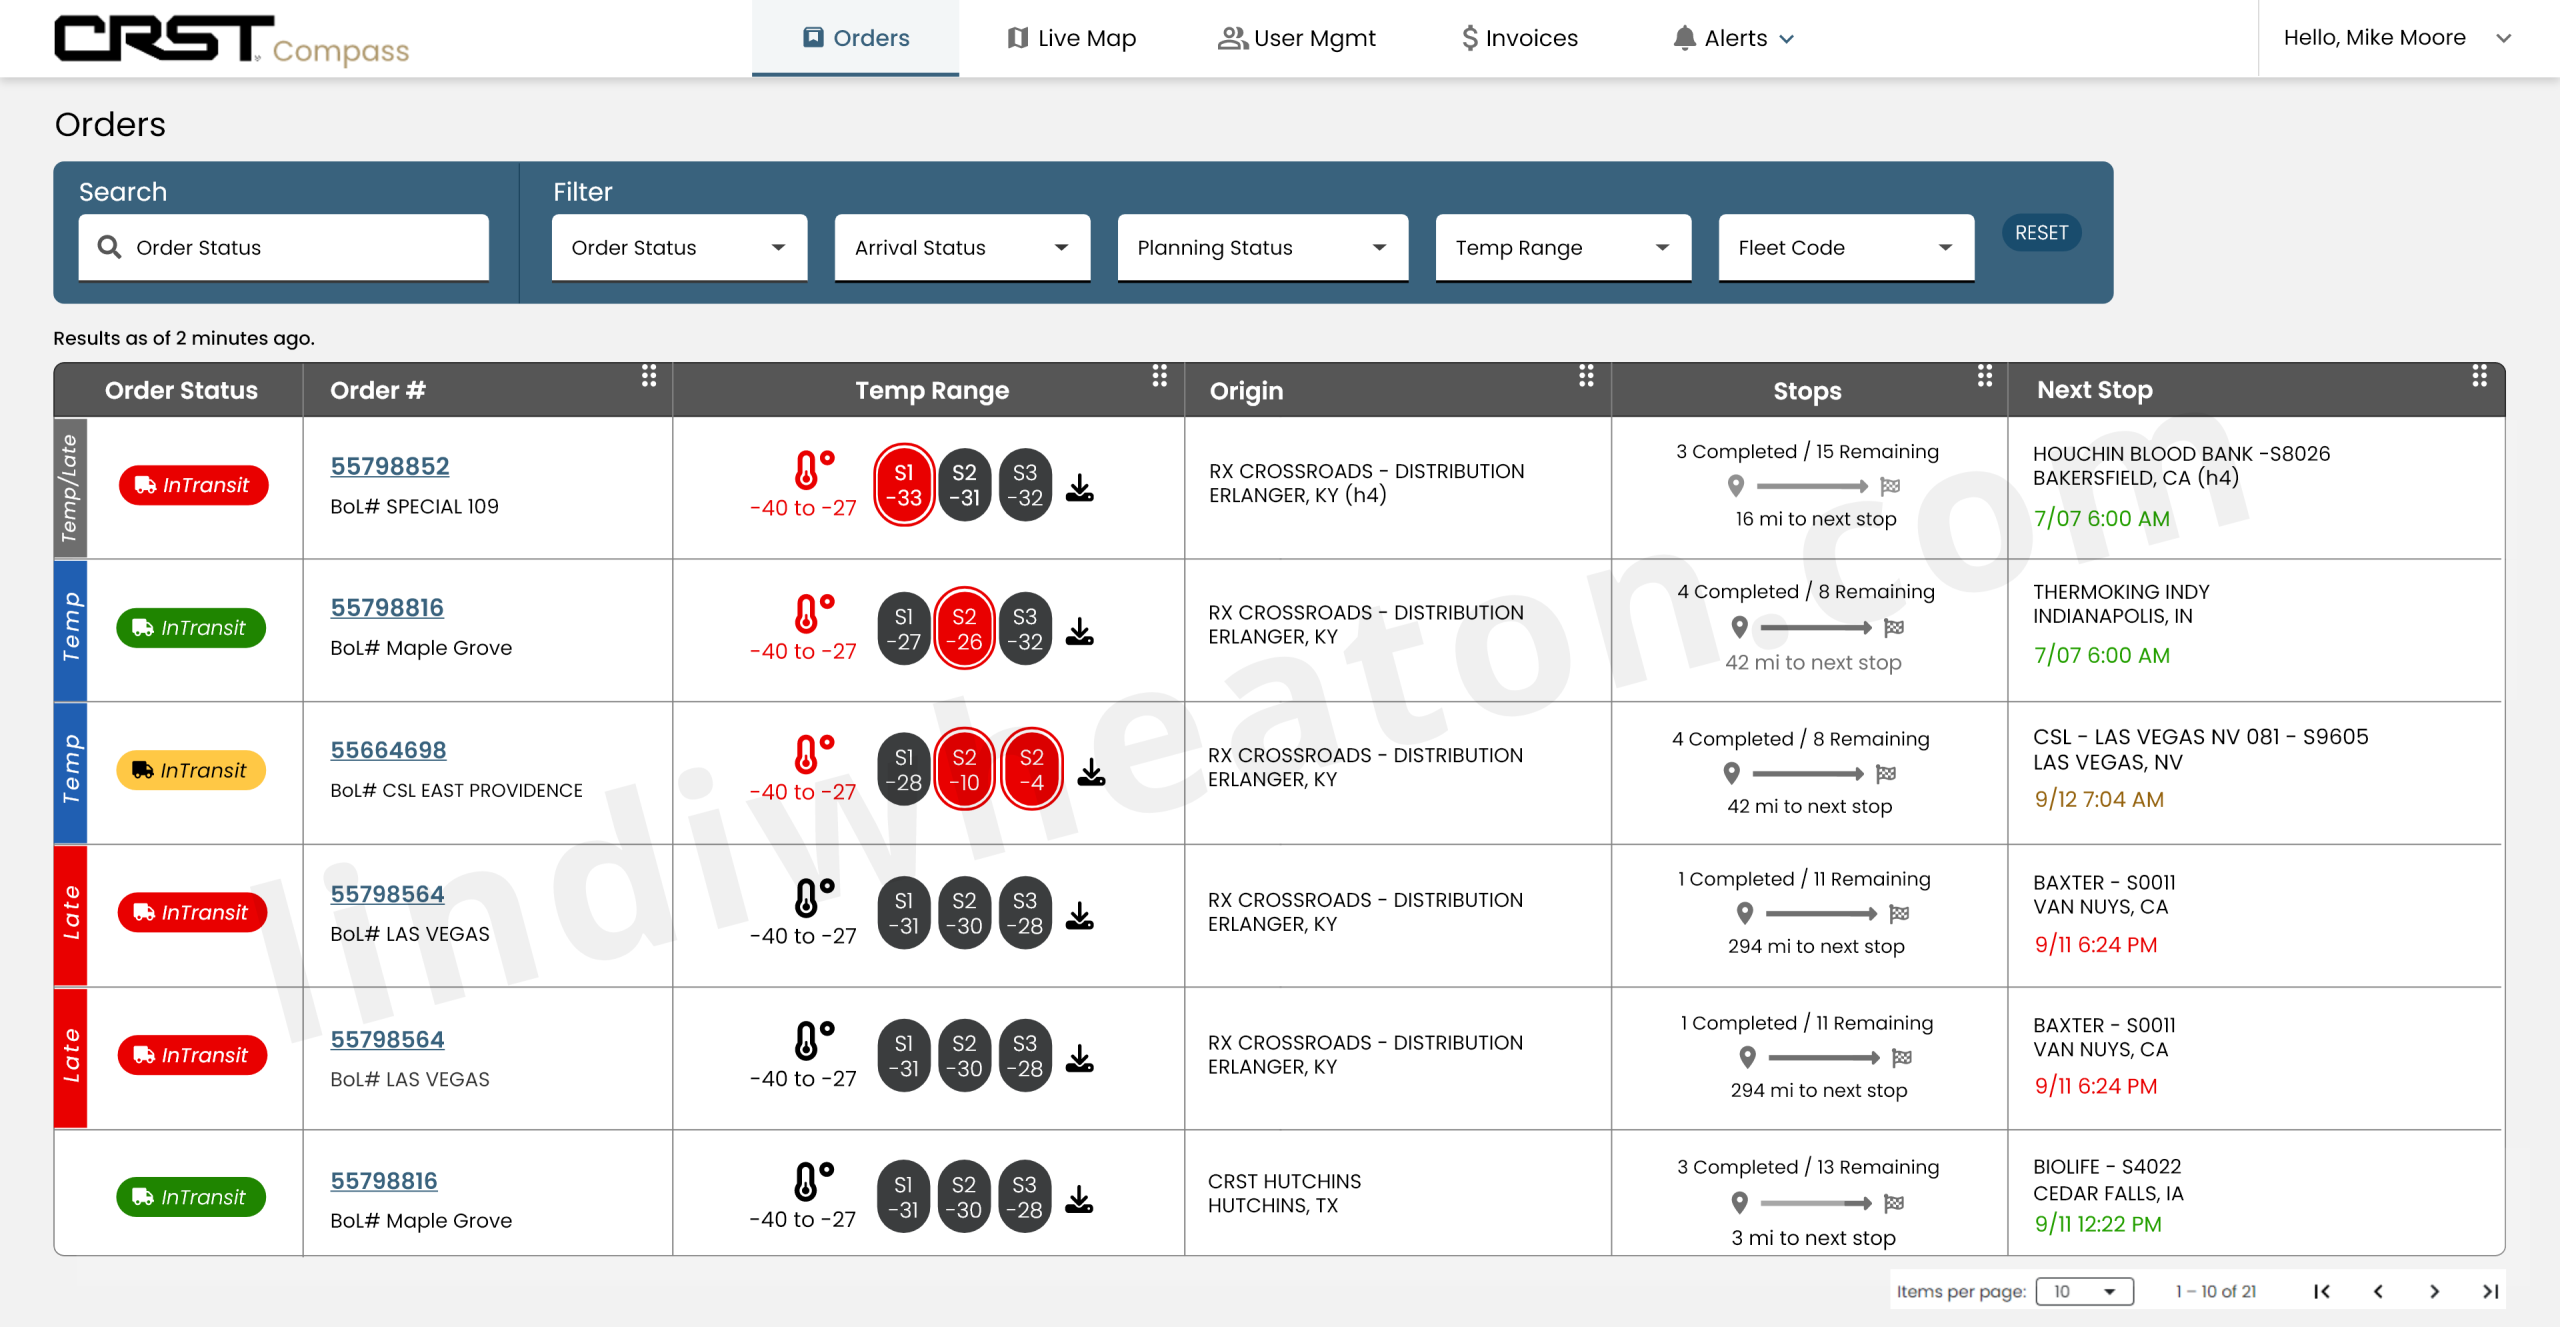The height and width of the screenshot is (1327, 2560).
Task: Open Invoices from the top navigation
Action: click(x=1517, y=37)
